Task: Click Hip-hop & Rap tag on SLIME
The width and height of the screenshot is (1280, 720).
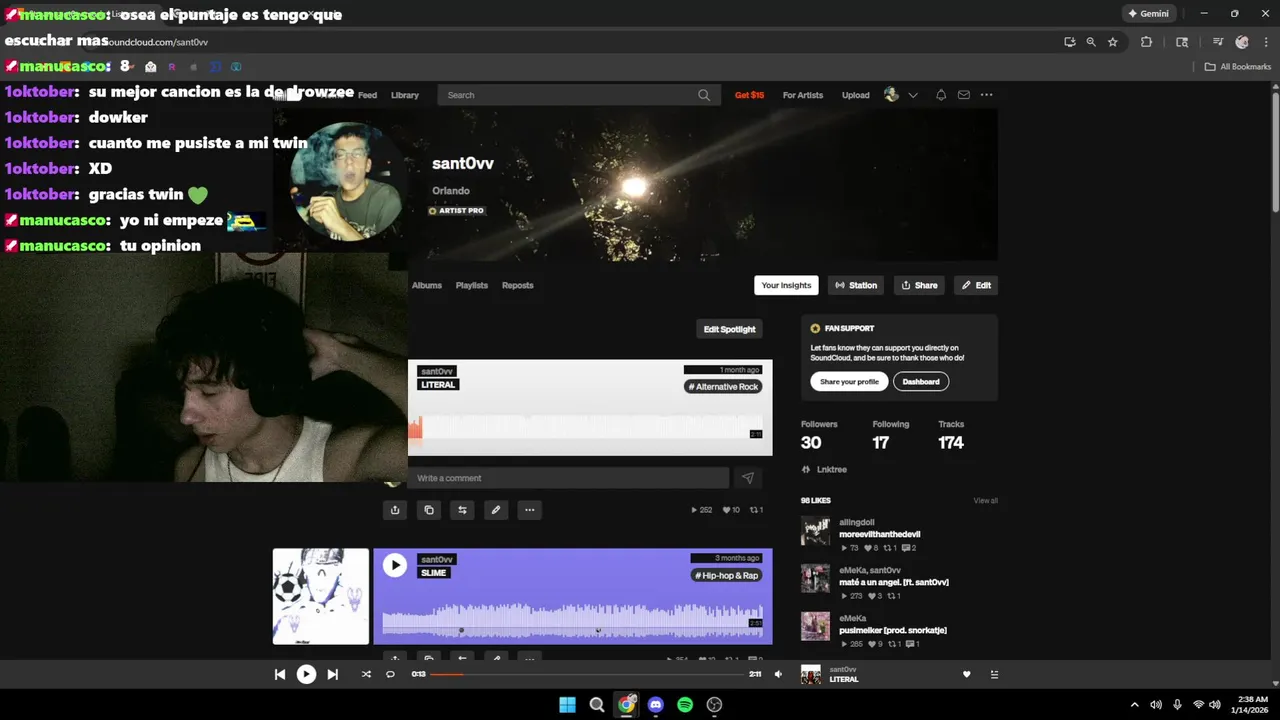Action: (726, 575)
